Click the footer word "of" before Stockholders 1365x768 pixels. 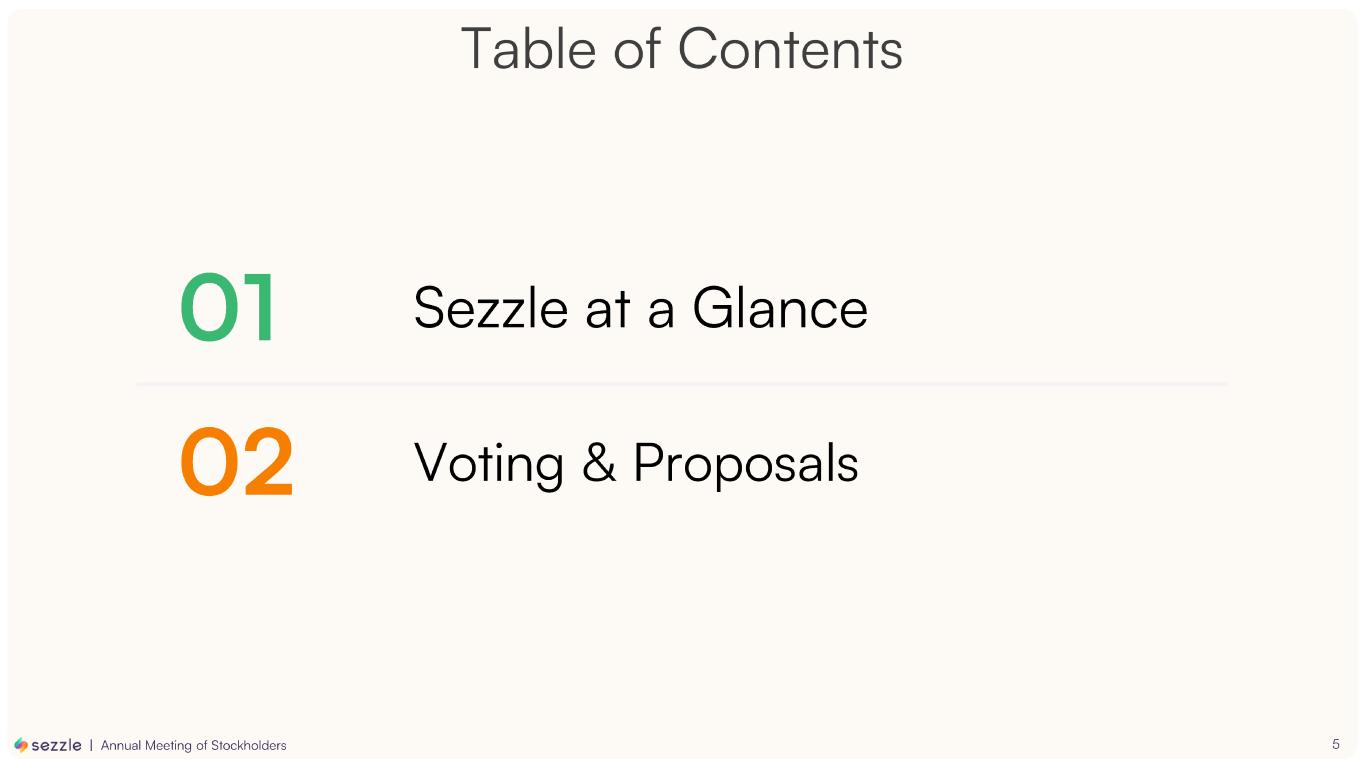(202, 745)
